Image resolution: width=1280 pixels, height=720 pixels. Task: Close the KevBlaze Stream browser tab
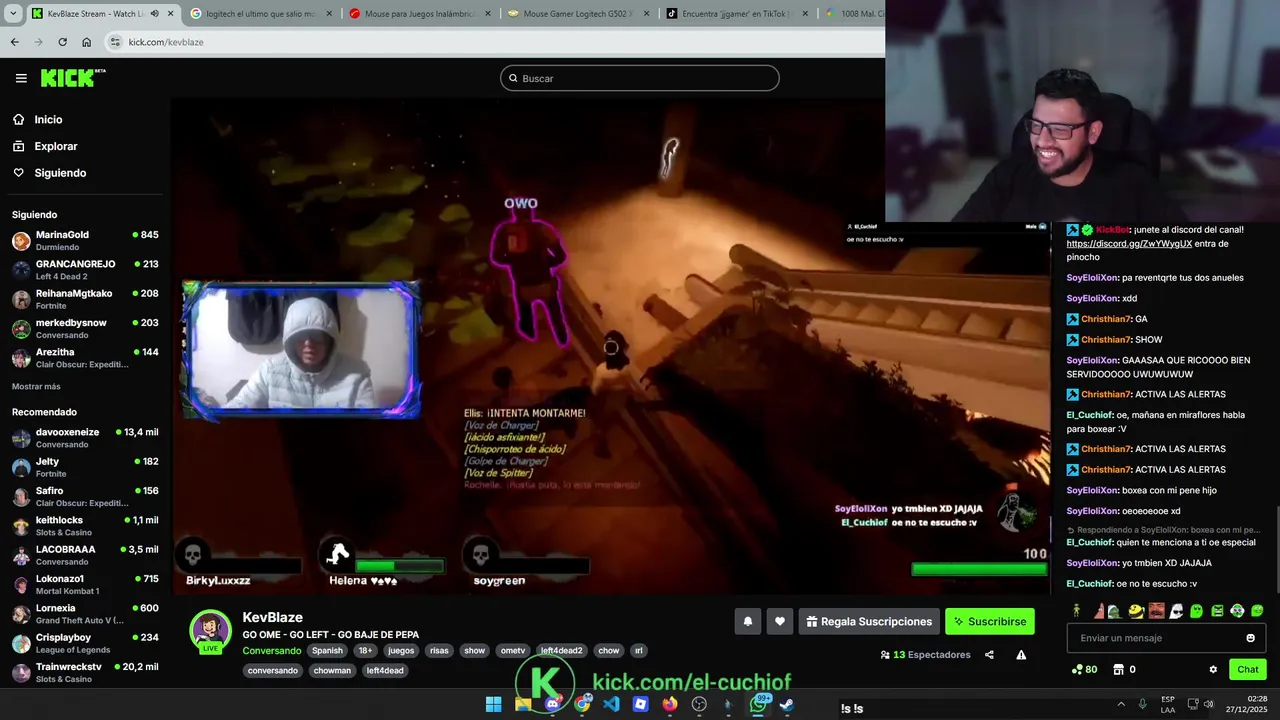pos(170,14)
